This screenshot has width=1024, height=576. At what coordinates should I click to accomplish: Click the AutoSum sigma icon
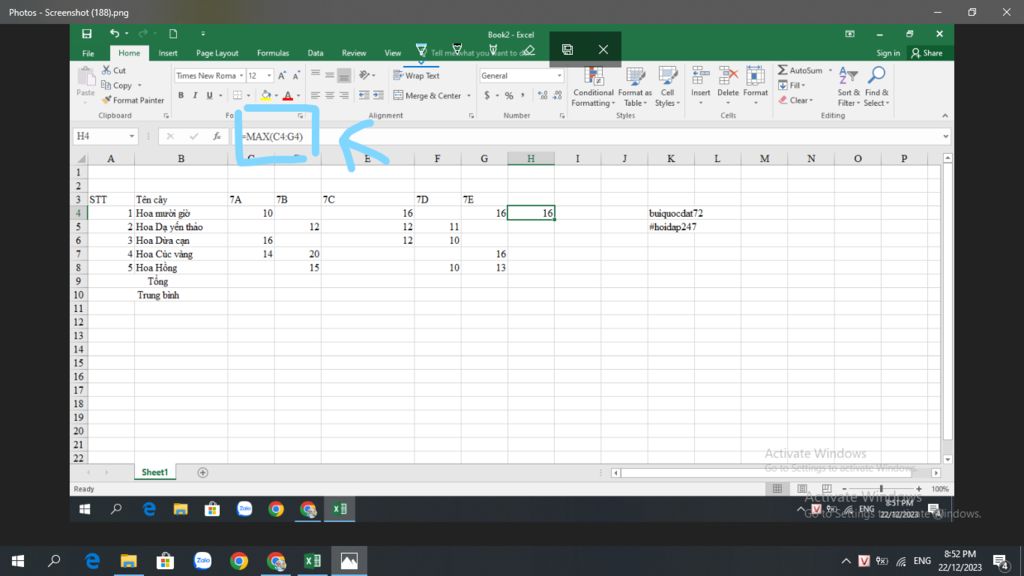point(783,71)
